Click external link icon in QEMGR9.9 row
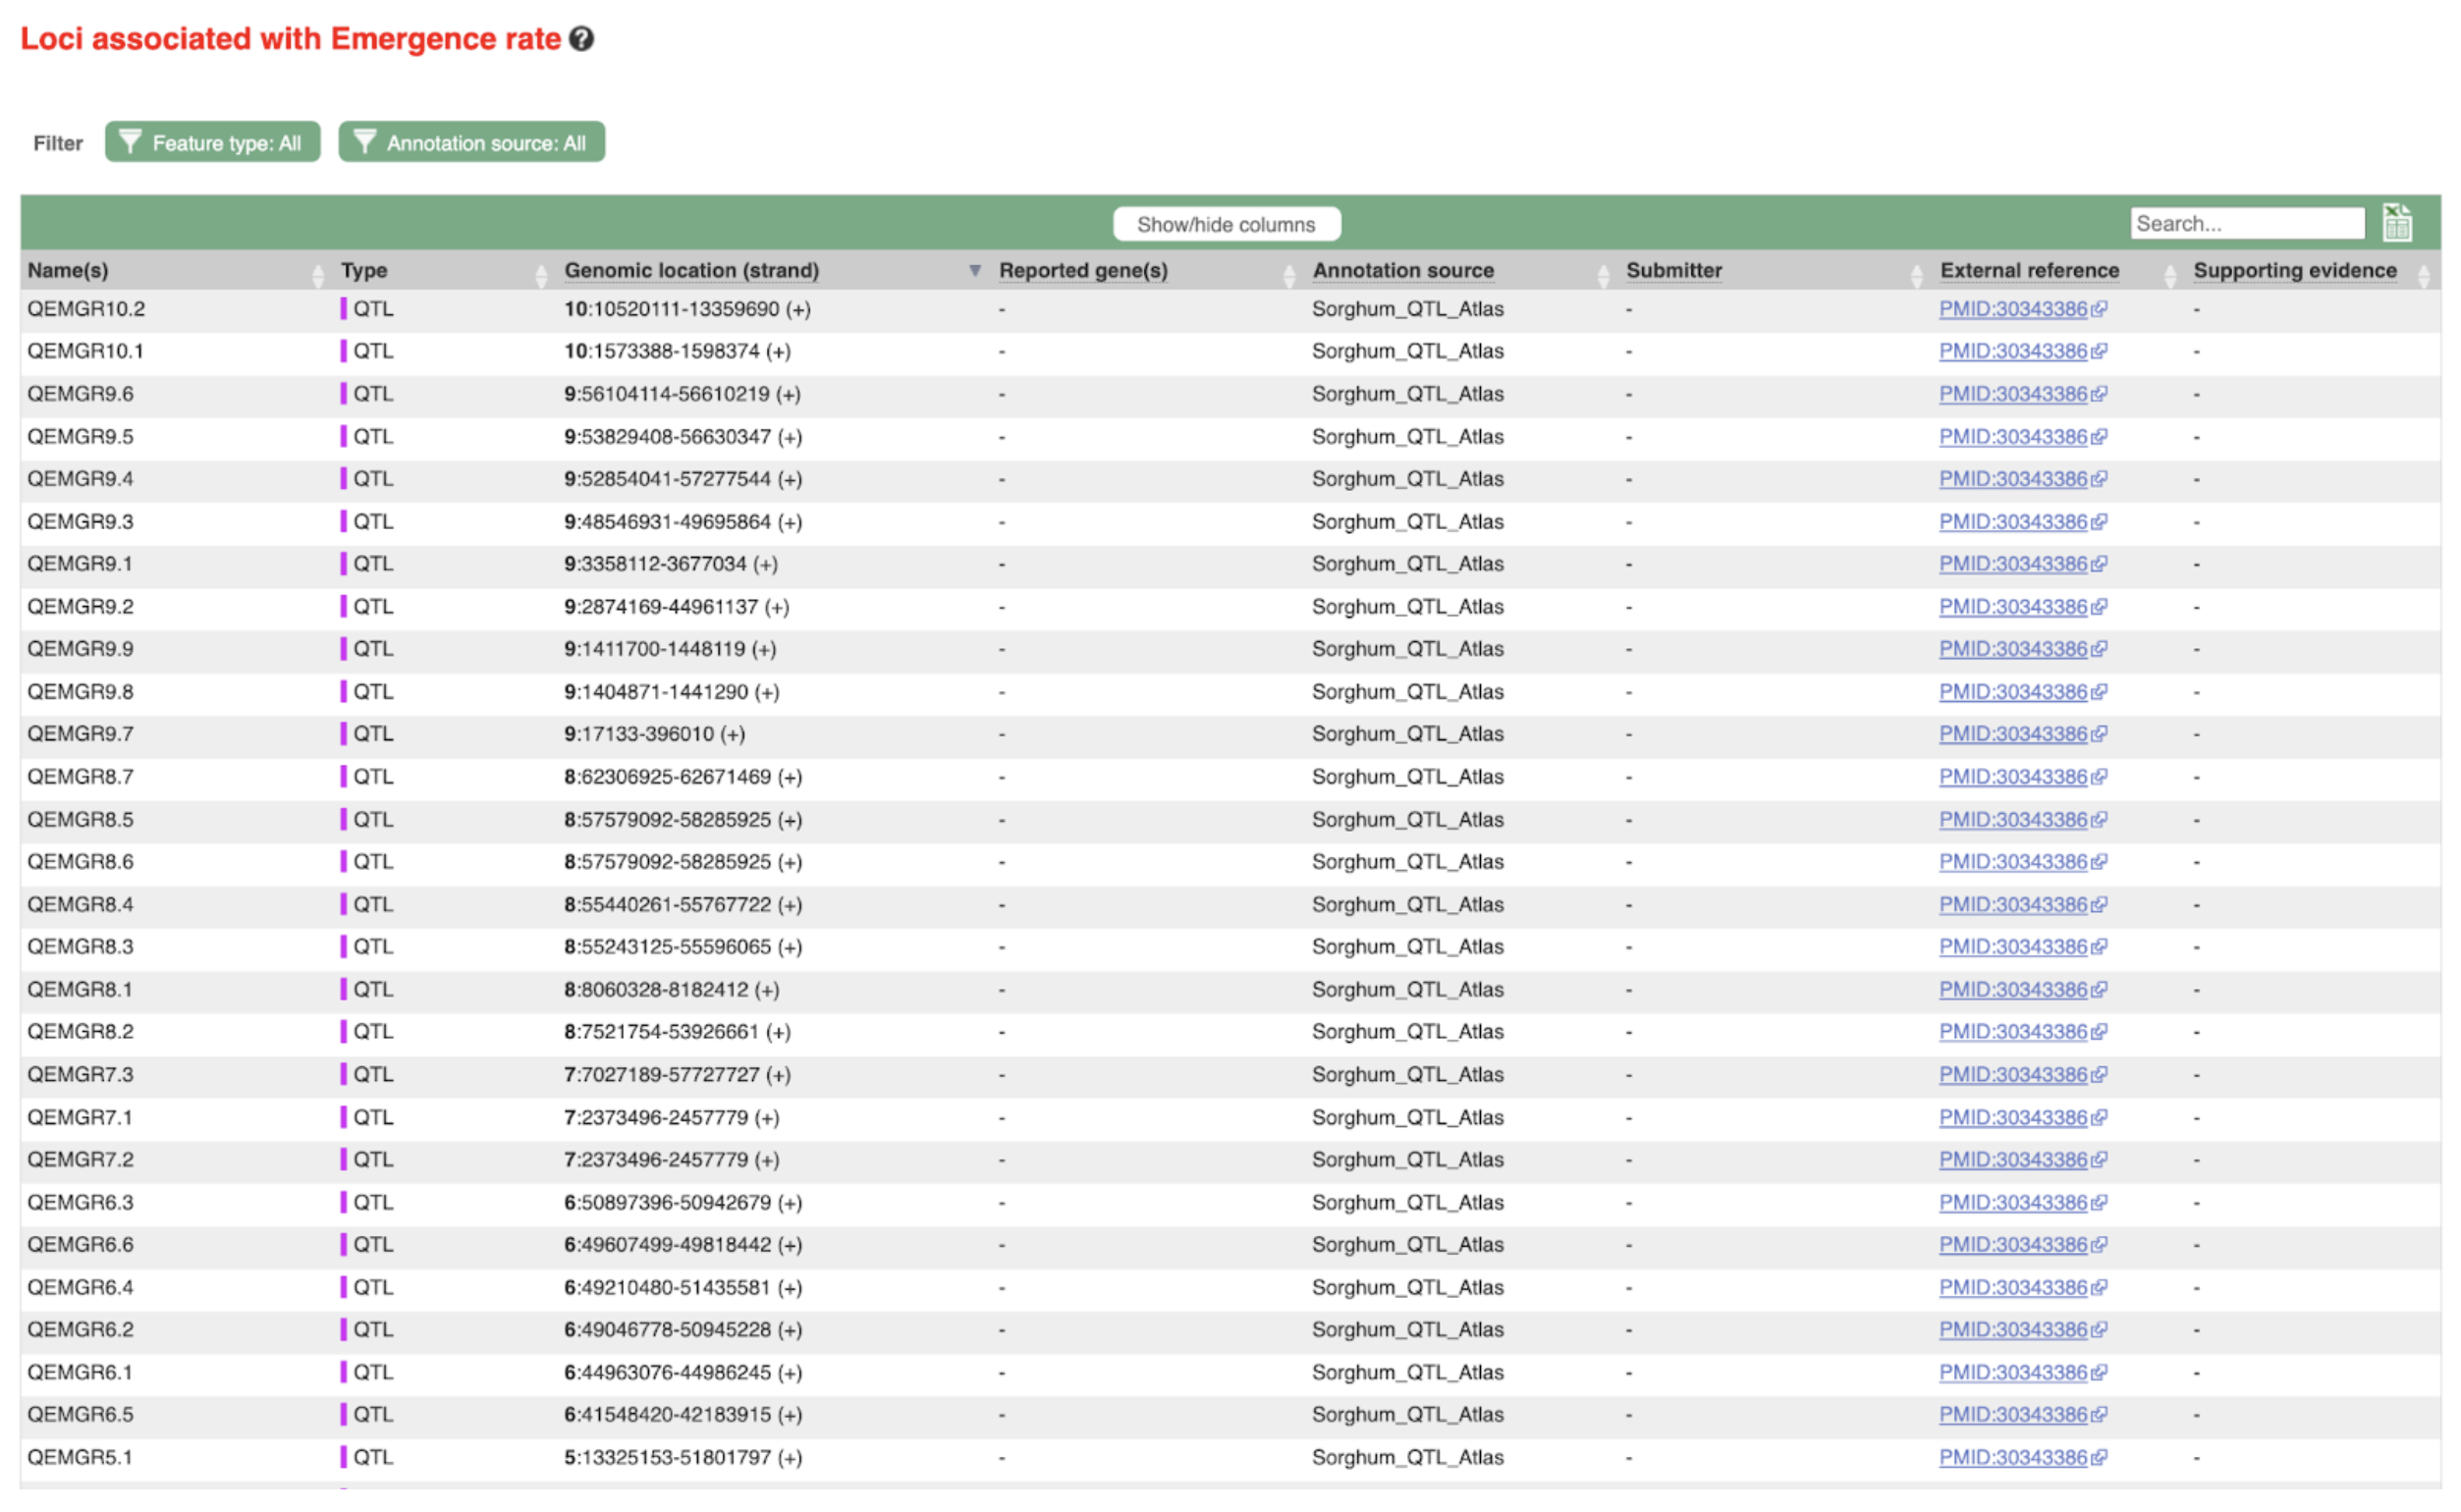2461x1512 pixels. click(2098, 649)
